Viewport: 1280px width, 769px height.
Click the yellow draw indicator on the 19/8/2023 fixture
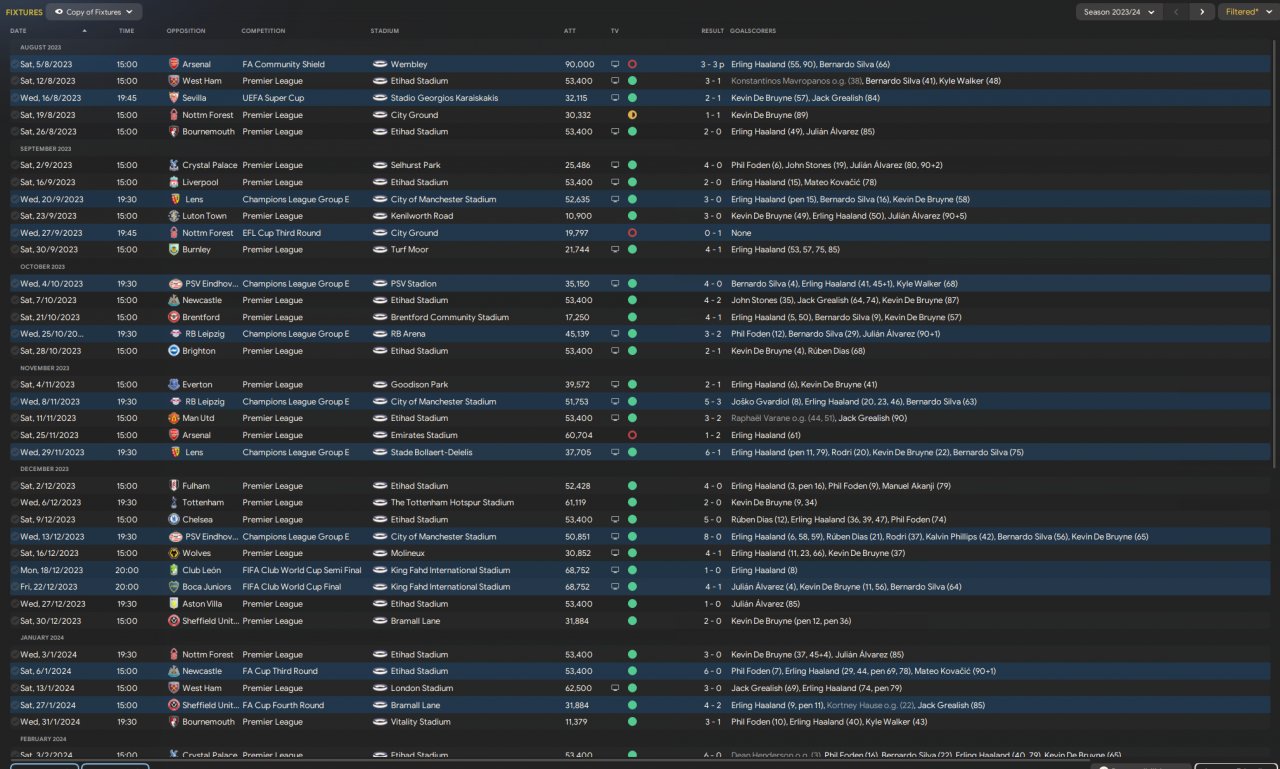point(632,115)
